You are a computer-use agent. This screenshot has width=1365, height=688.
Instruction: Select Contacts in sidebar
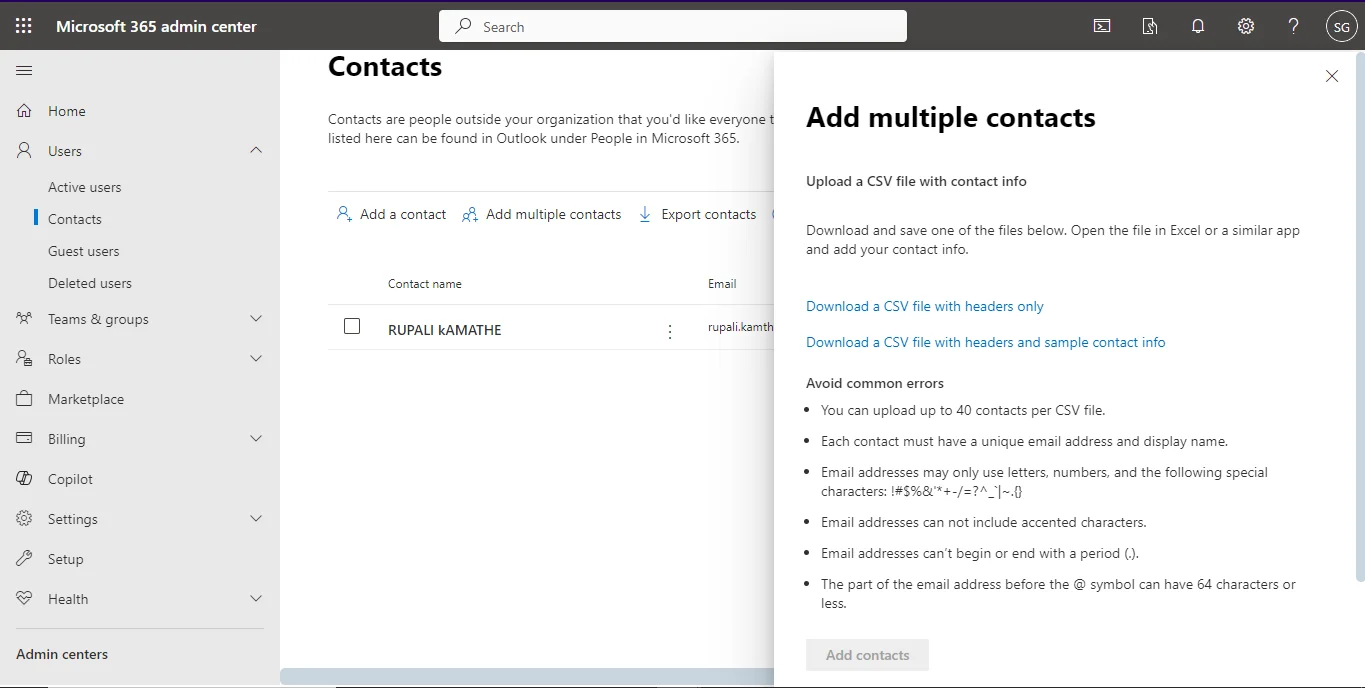[x=75, y=219]
